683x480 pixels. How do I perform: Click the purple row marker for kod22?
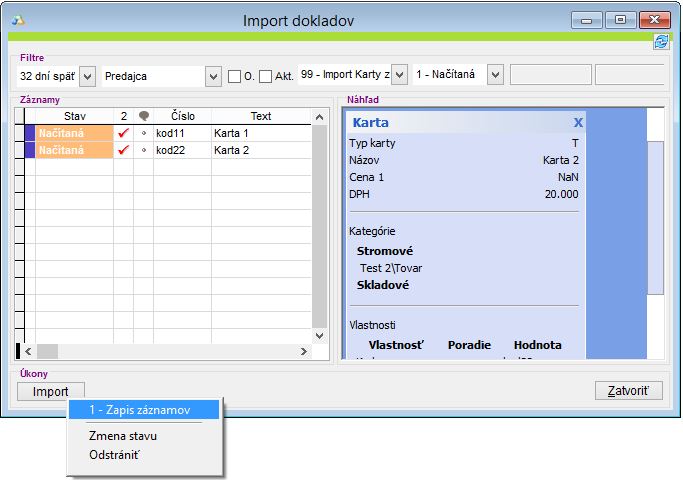30,150
